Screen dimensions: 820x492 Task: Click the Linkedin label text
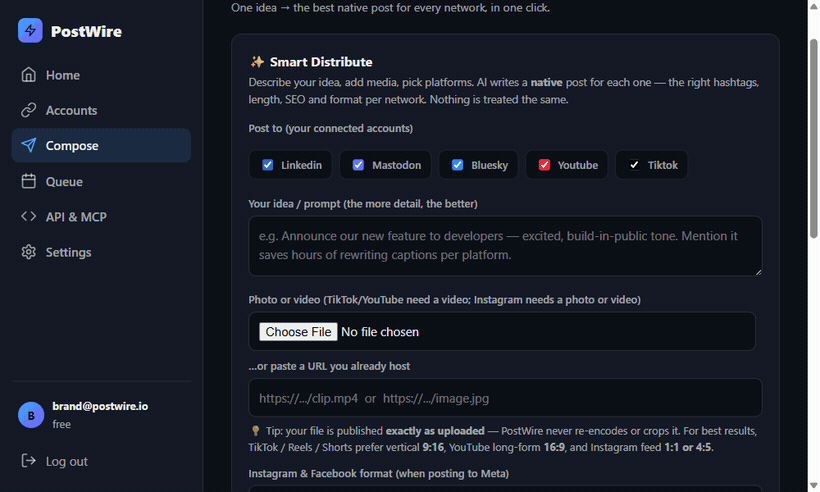301,165
